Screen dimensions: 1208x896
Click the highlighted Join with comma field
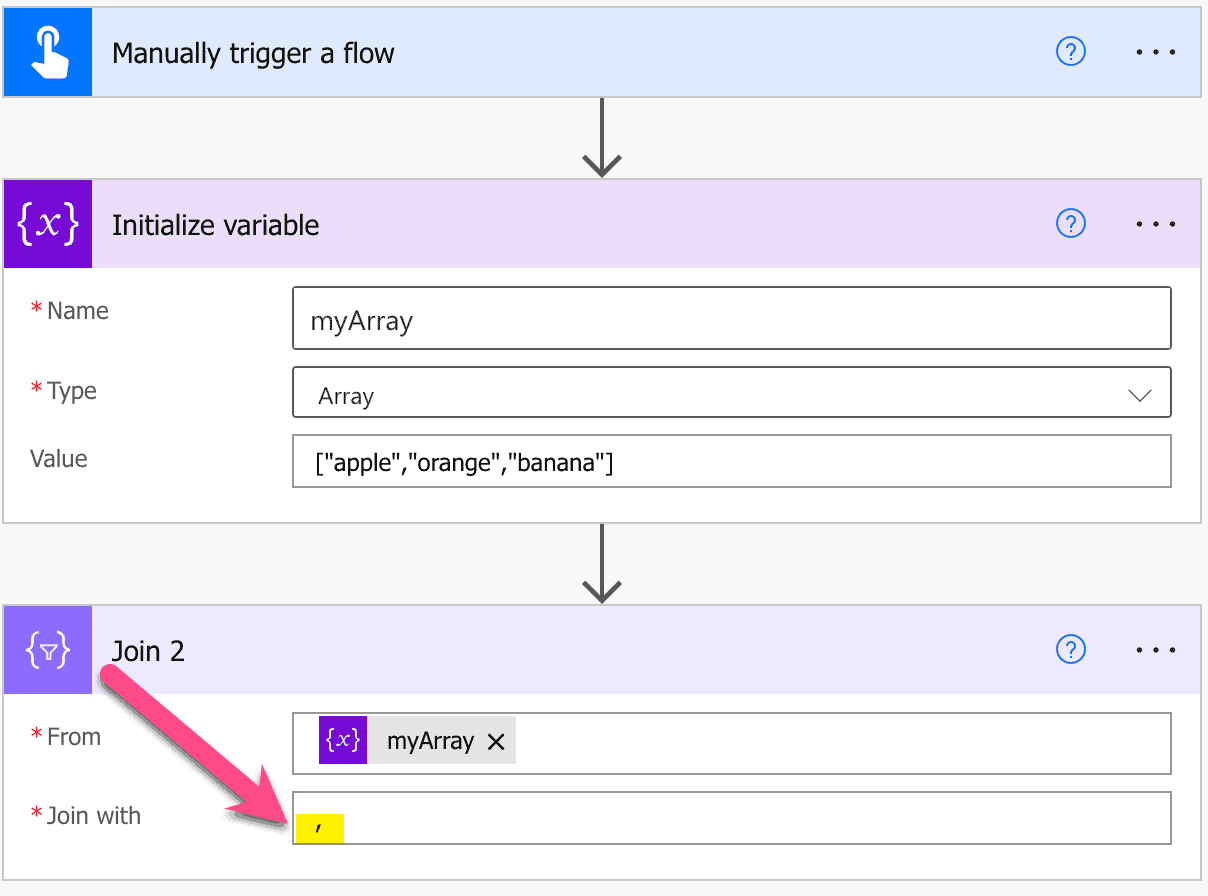(x=320, y=827)
